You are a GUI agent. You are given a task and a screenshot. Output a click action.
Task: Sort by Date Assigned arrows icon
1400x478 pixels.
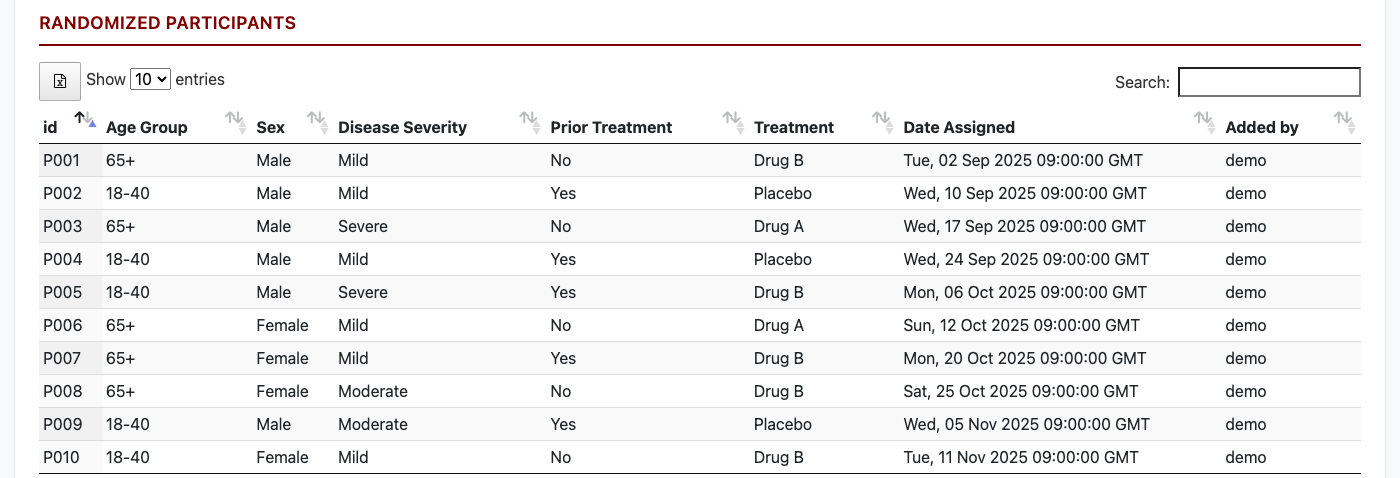coord(1205,123)
